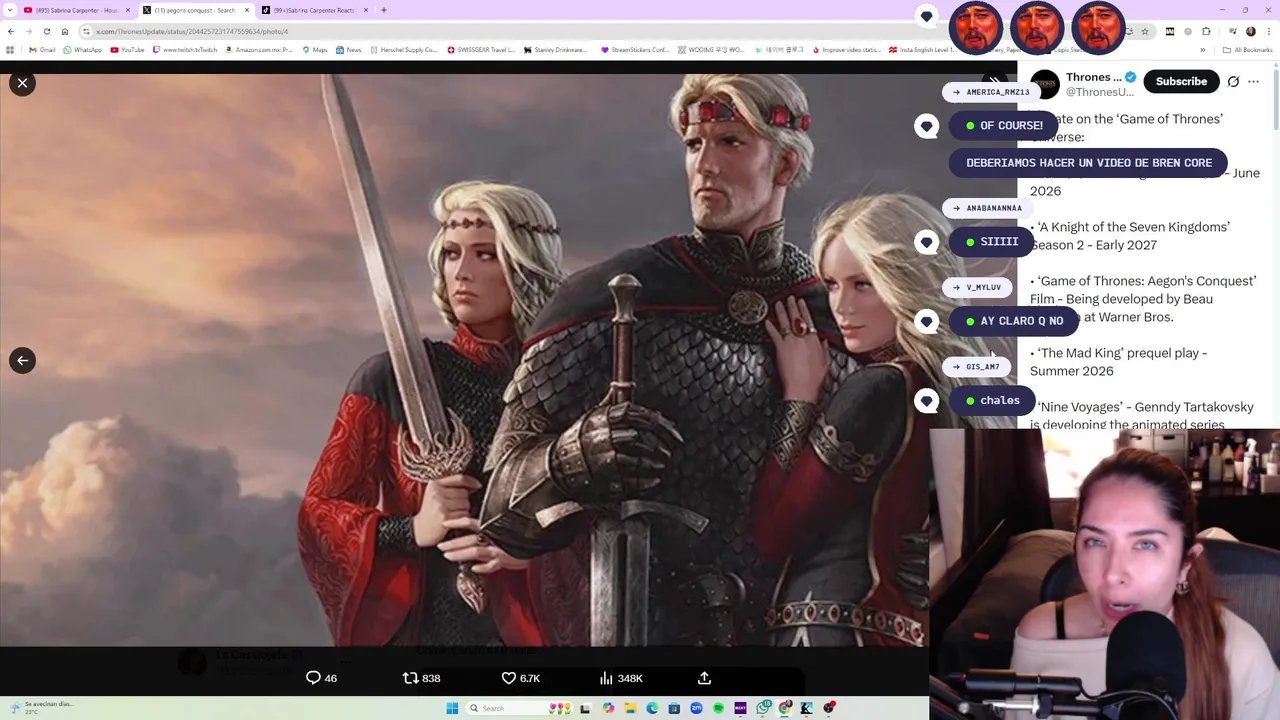Viewport: 1280px width, 720px height.
Task: Click the heart beside 'SIIIII' chat message
Action: (x=926, y=242)
